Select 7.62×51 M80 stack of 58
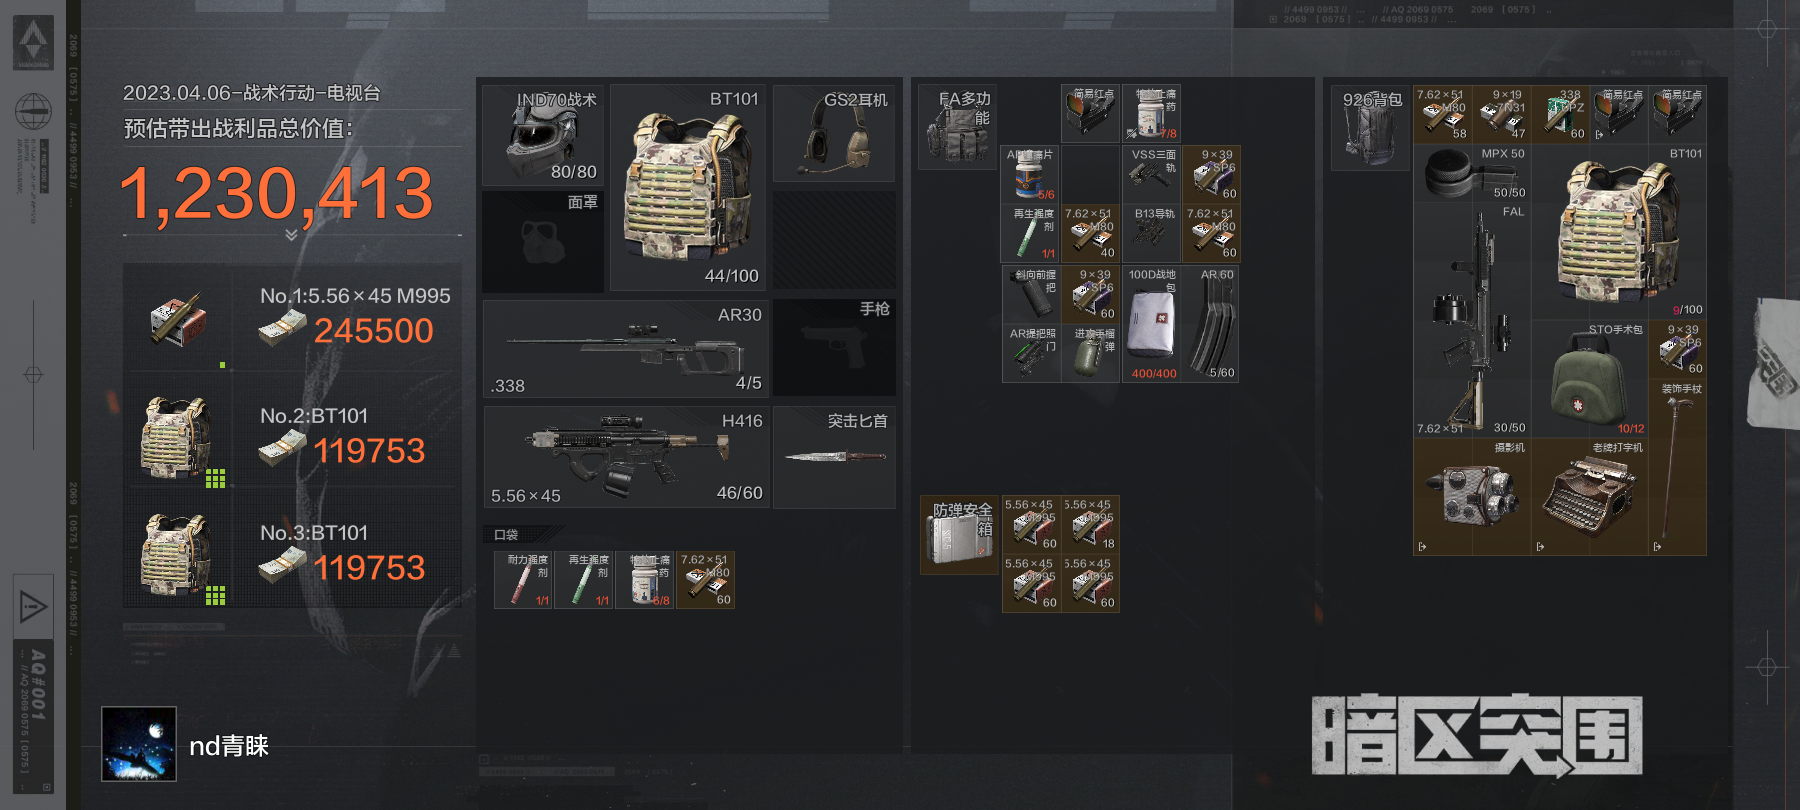 pos(1443,114)
